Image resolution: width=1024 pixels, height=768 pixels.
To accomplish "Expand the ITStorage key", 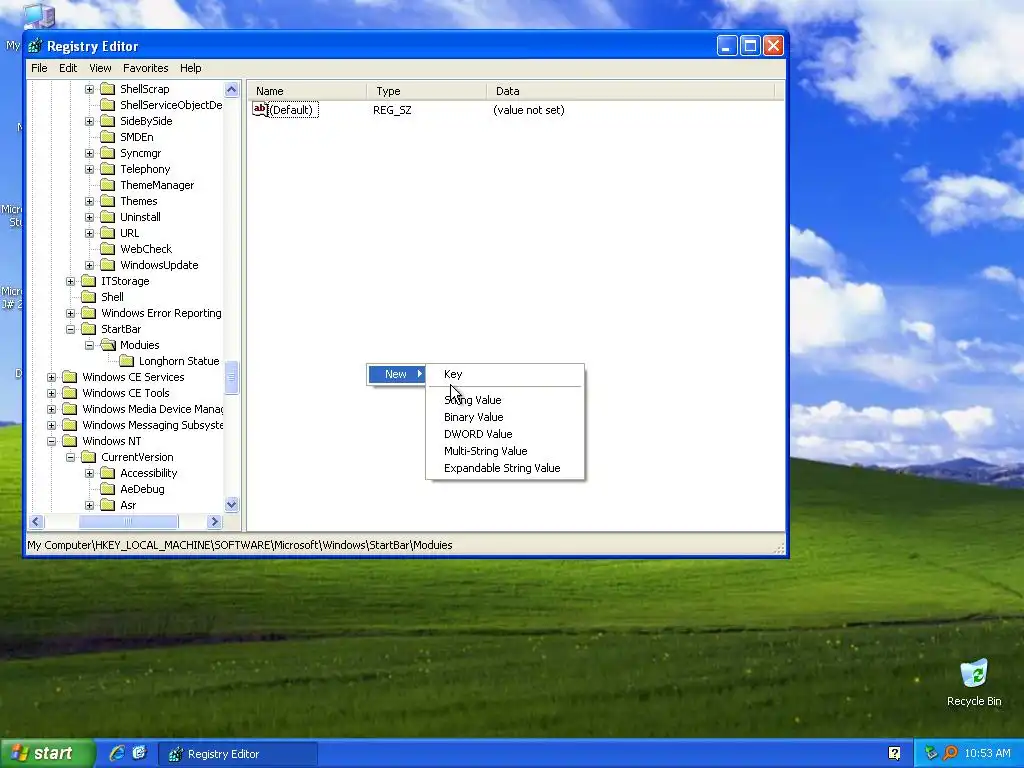I will (x=71, y=281).
